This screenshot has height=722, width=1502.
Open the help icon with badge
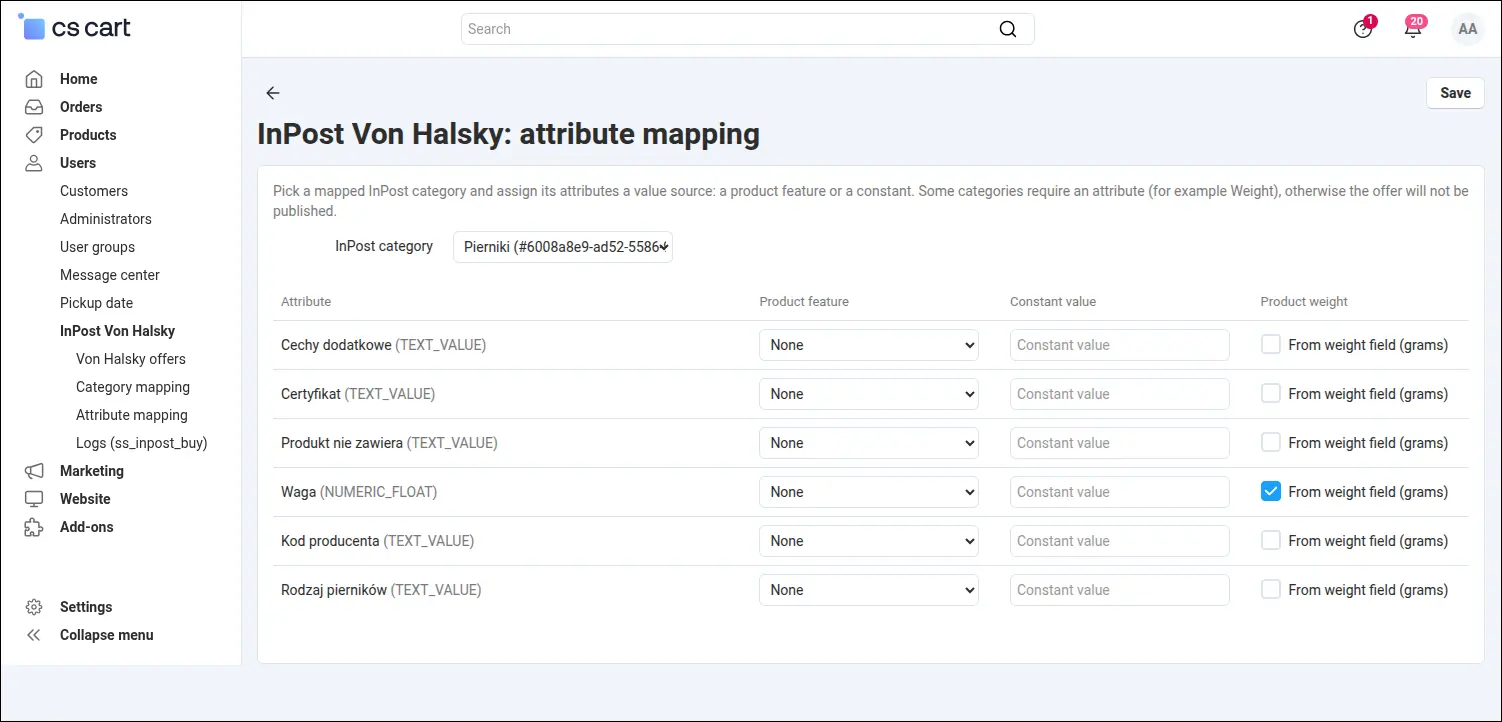1363,29
